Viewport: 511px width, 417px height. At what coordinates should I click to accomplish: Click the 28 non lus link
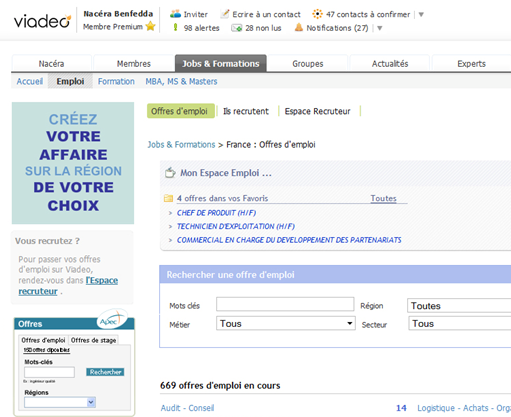(263, 28)
